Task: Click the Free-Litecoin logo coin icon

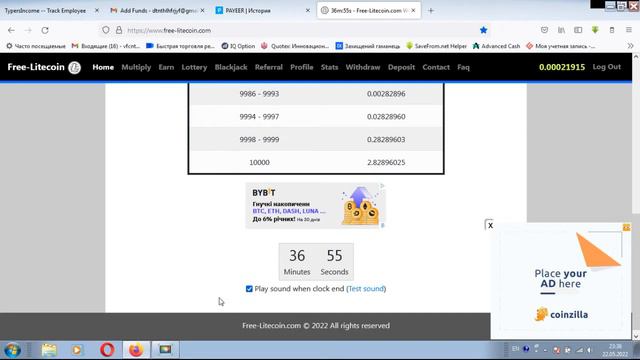Action: [x=74, y=67]
